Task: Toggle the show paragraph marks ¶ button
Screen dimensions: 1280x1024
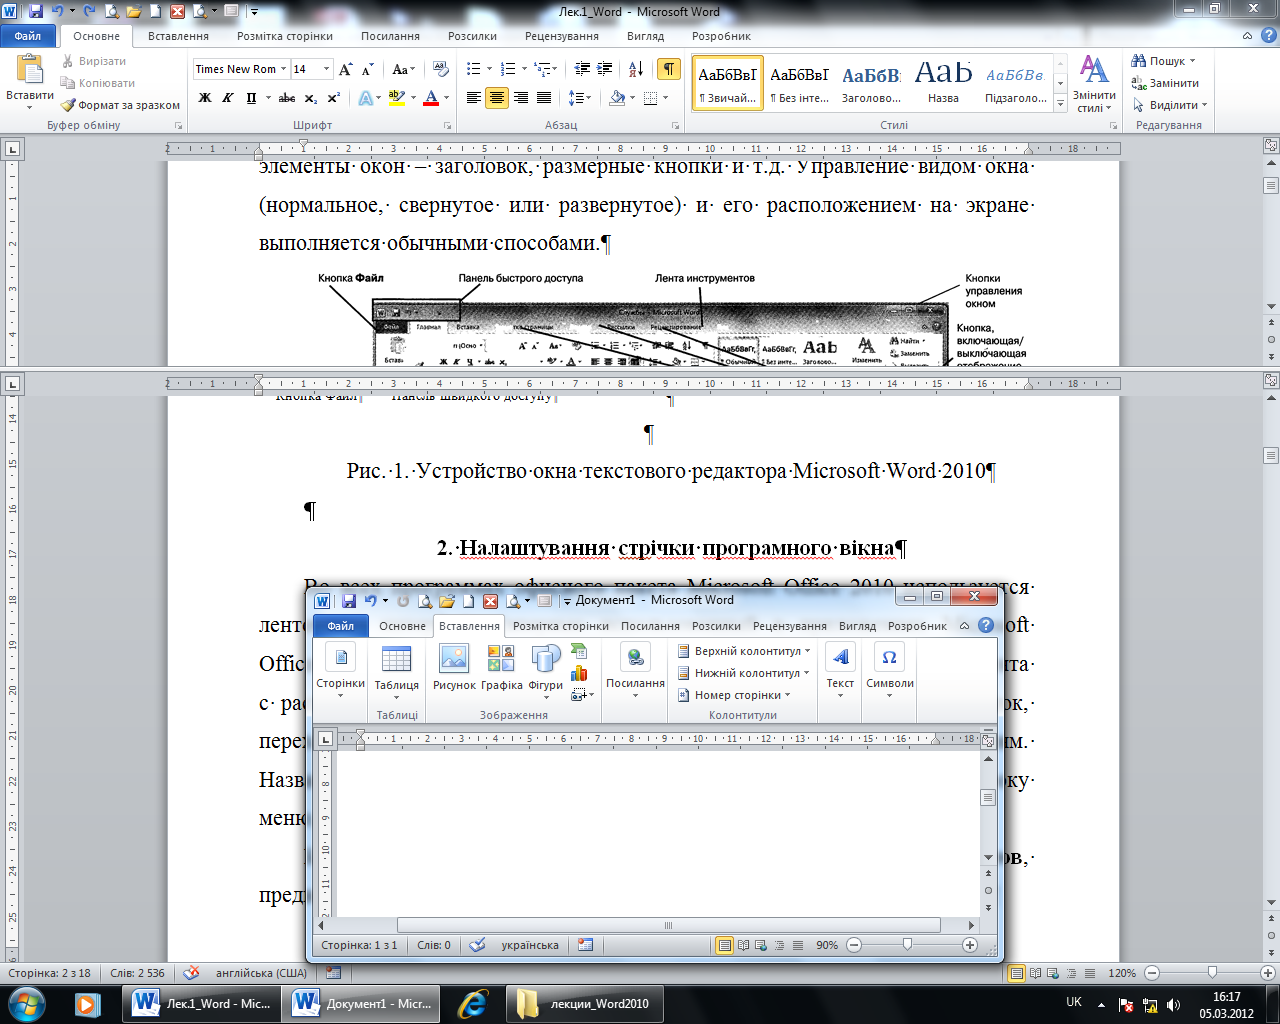Action: click(x=668, y=69)
